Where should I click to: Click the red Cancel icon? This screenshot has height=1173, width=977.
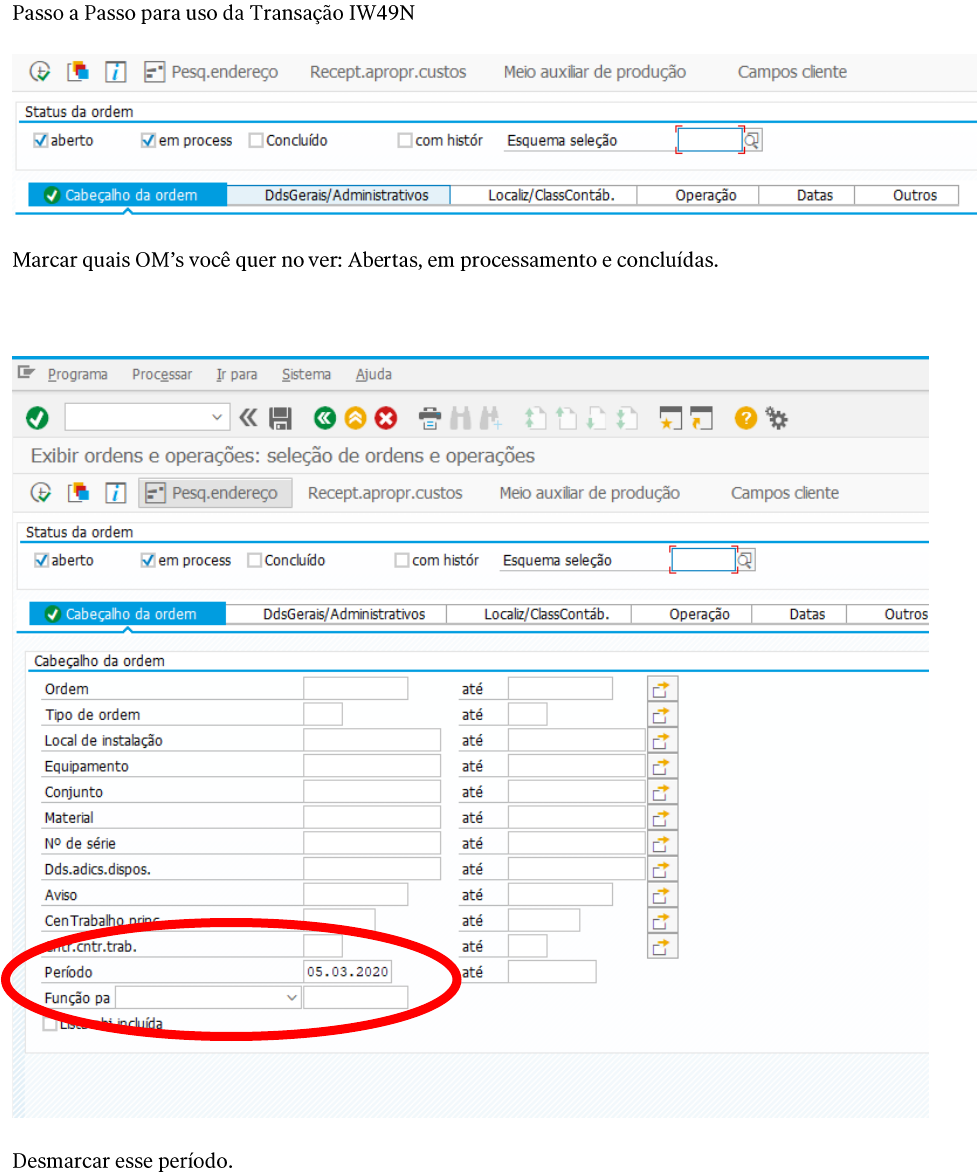pos(386,418)
